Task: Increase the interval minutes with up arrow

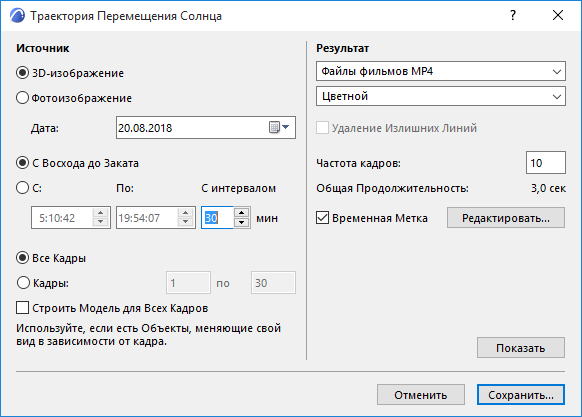Action: click(242, 213)
